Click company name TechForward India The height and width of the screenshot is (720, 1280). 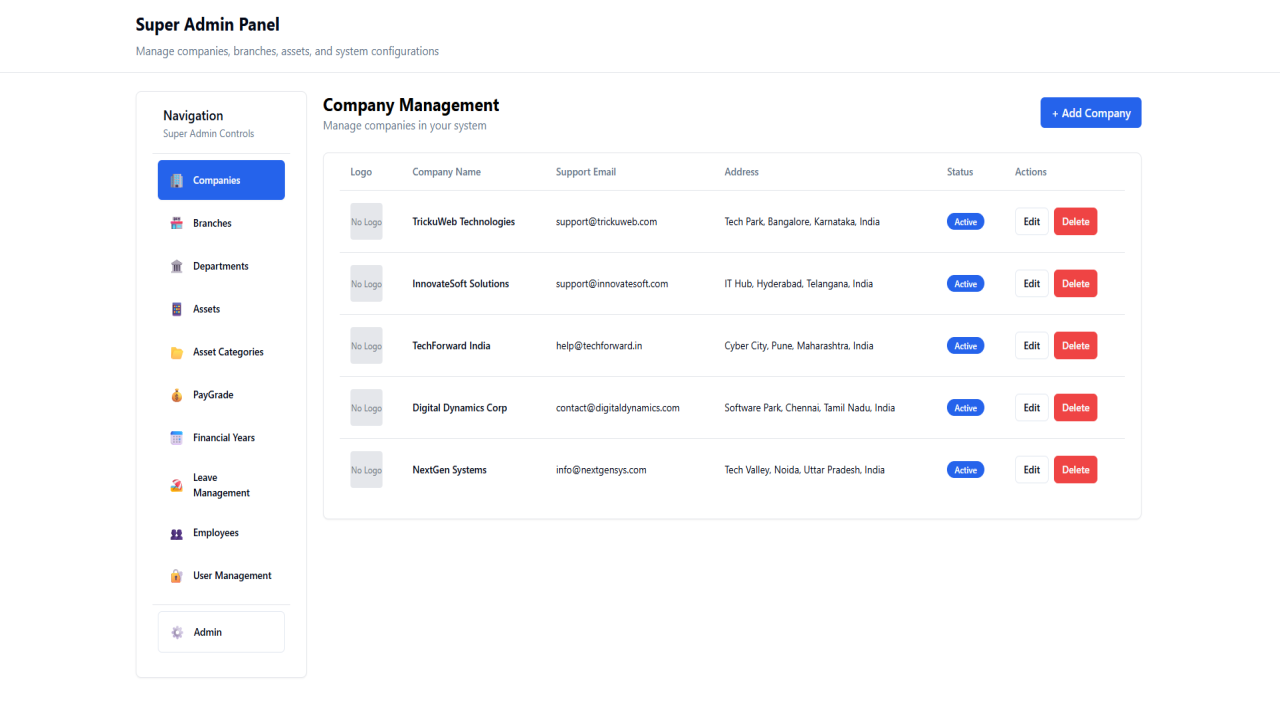(451, 346)
